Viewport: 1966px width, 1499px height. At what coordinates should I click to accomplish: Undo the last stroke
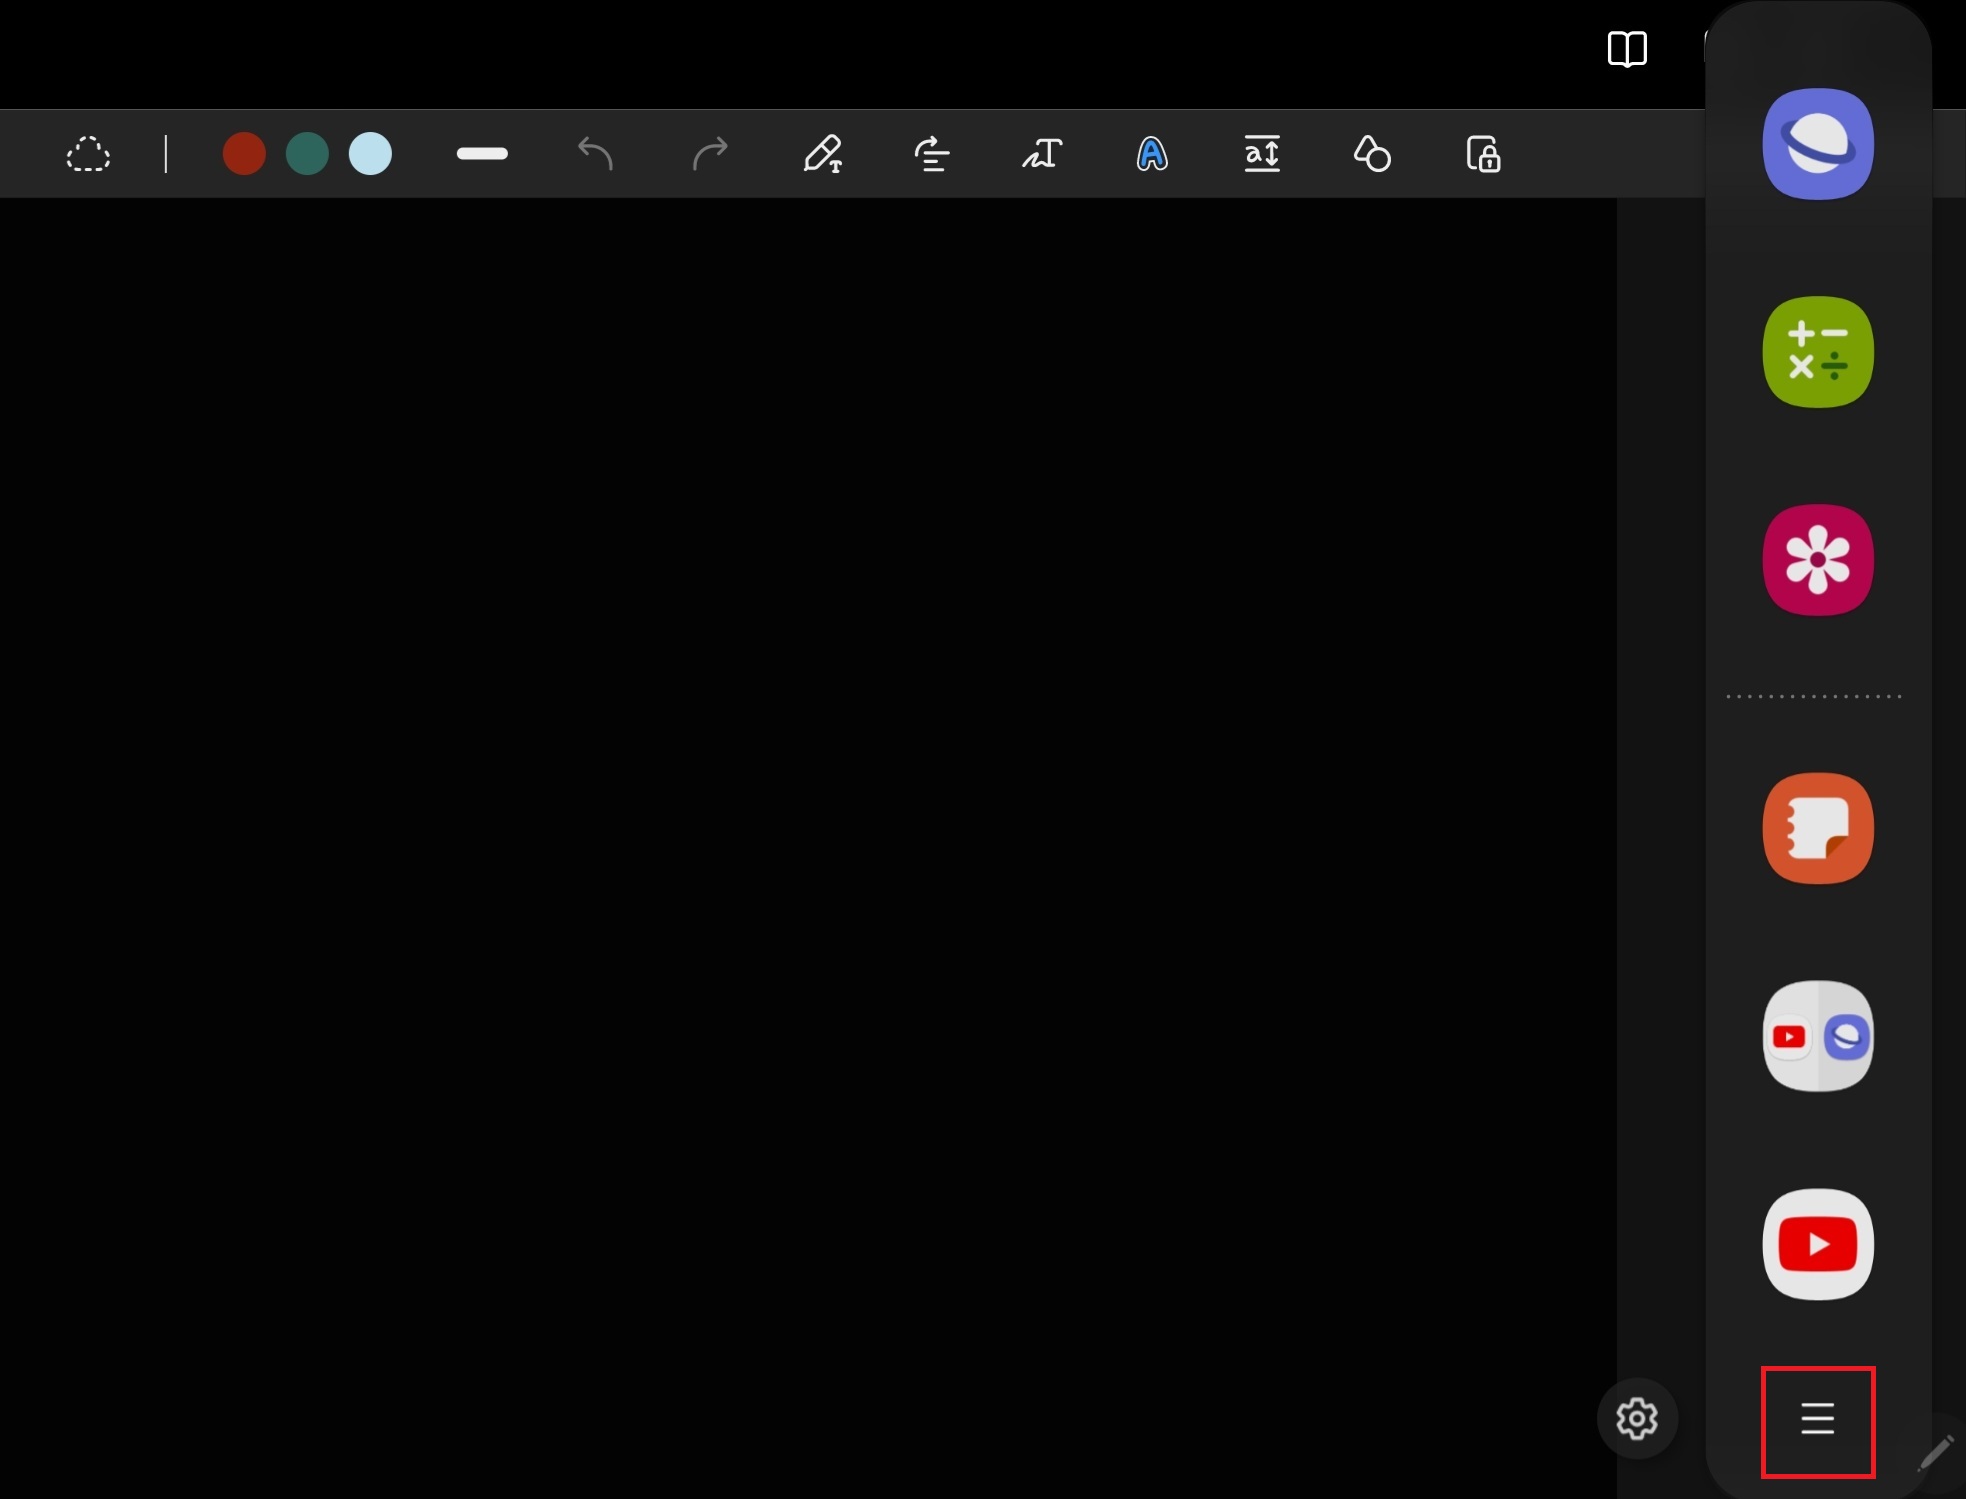click(x=596, y=154)
